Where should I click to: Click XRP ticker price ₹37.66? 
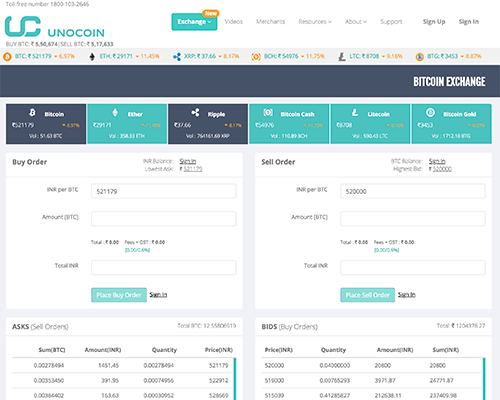pyautogui.click(x=206, y=56)
